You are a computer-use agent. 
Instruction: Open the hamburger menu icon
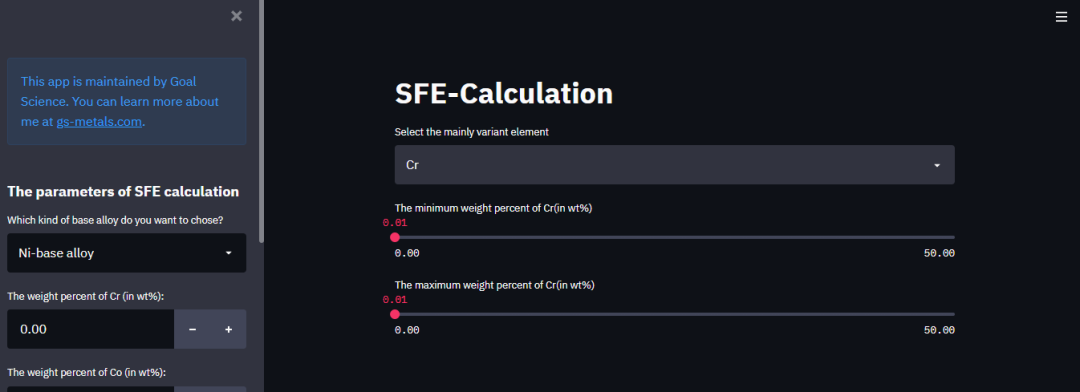tap(1061, 17)
